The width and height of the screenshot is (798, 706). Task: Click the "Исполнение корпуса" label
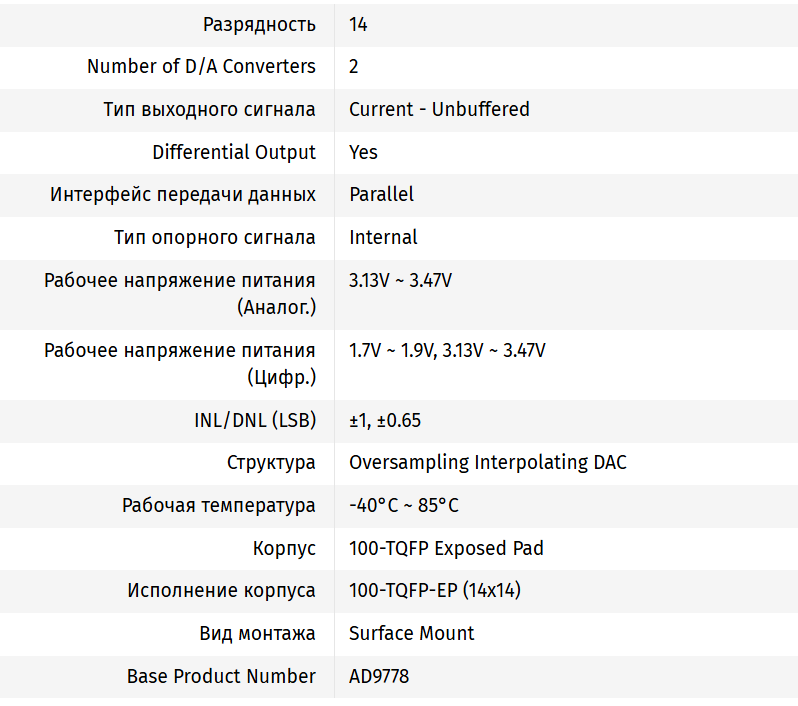[221, 590]
